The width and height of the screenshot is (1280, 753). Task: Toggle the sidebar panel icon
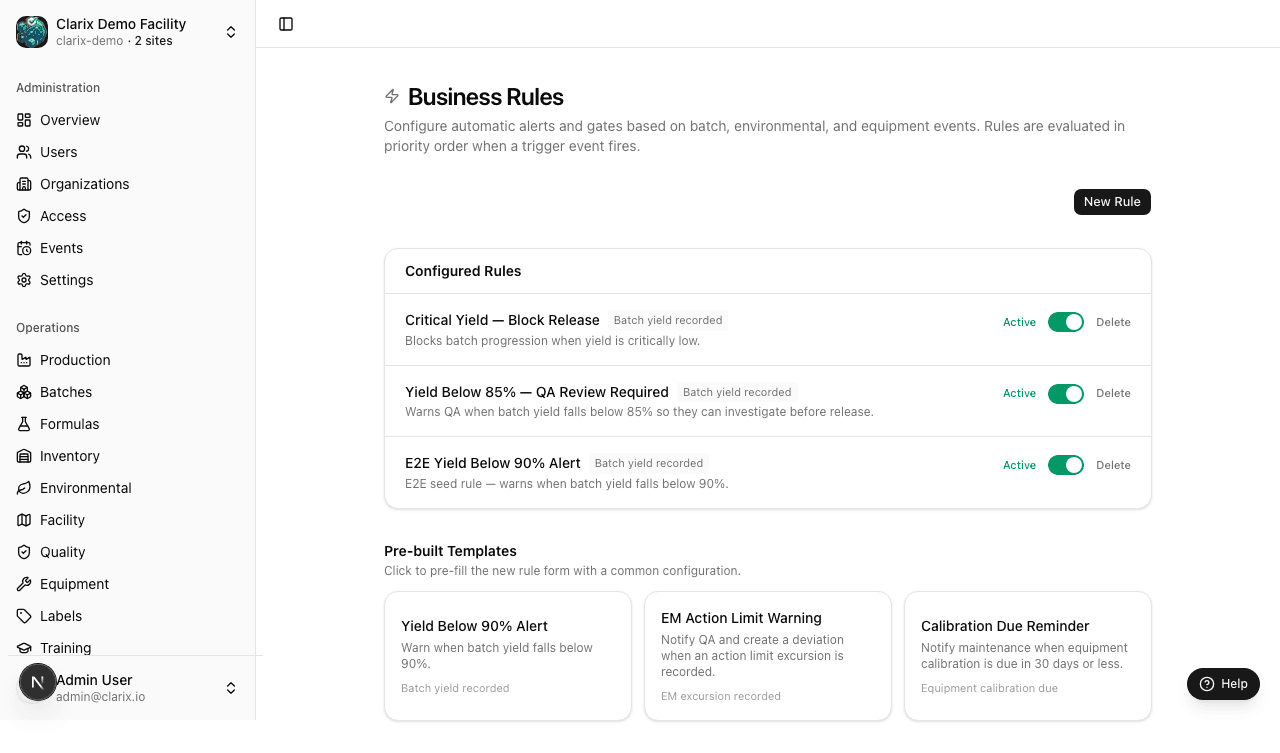(x=286, y=24)
